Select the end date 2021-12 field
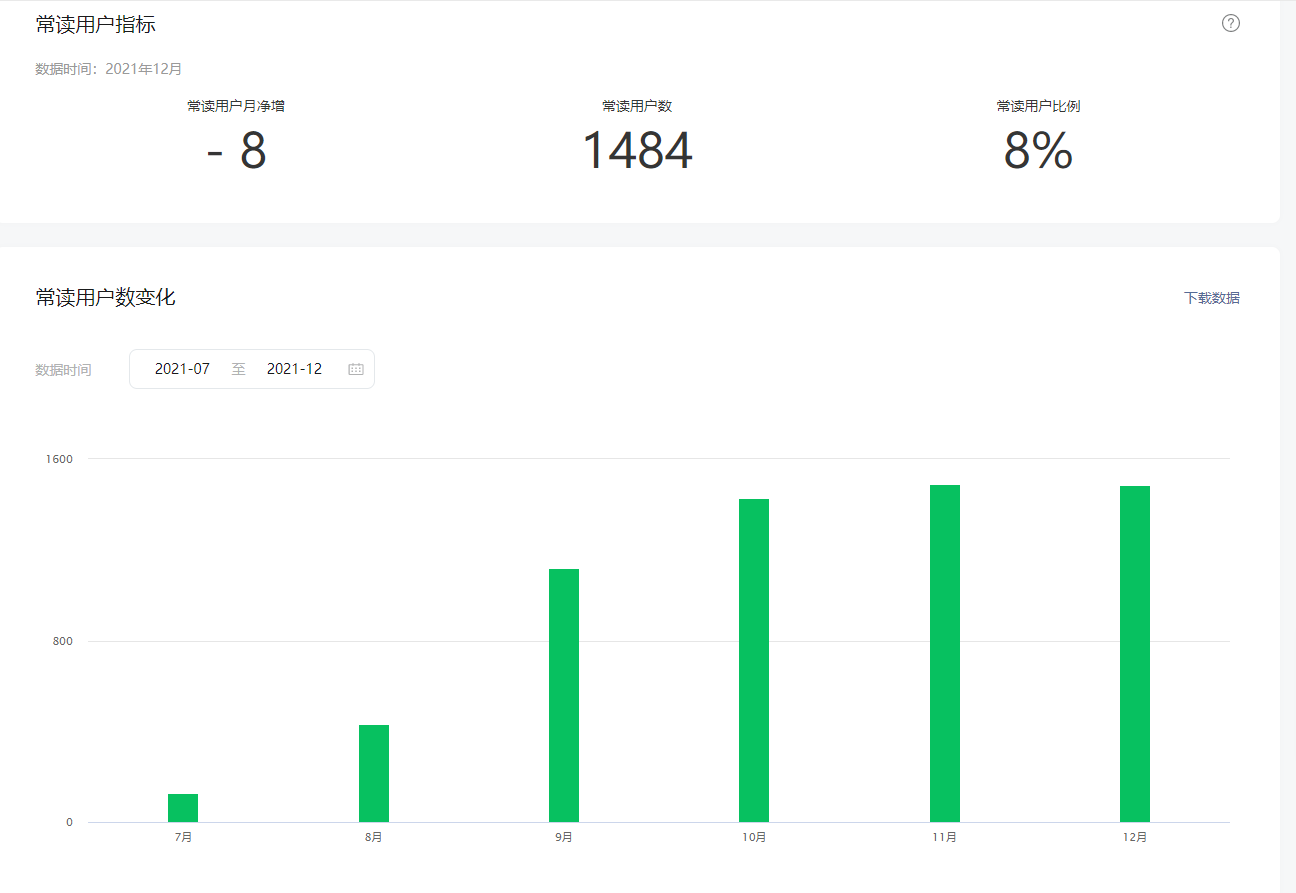The image size is (1296, 893). click(294, 369)
